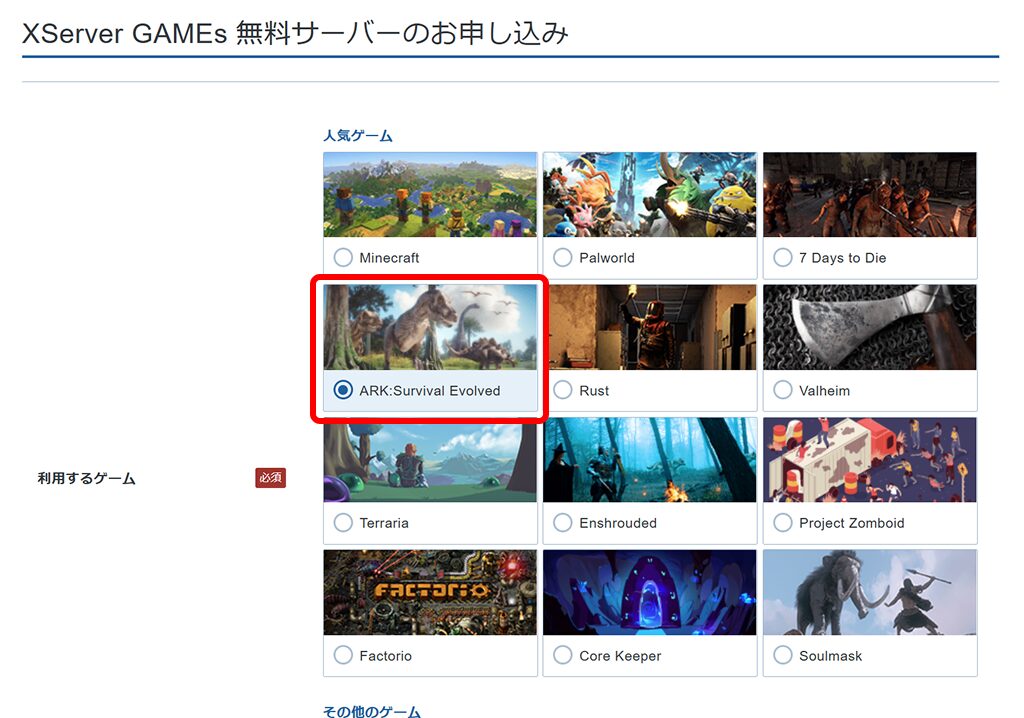
Task: Choose Terraria radio button
Action: coord(343,523)
